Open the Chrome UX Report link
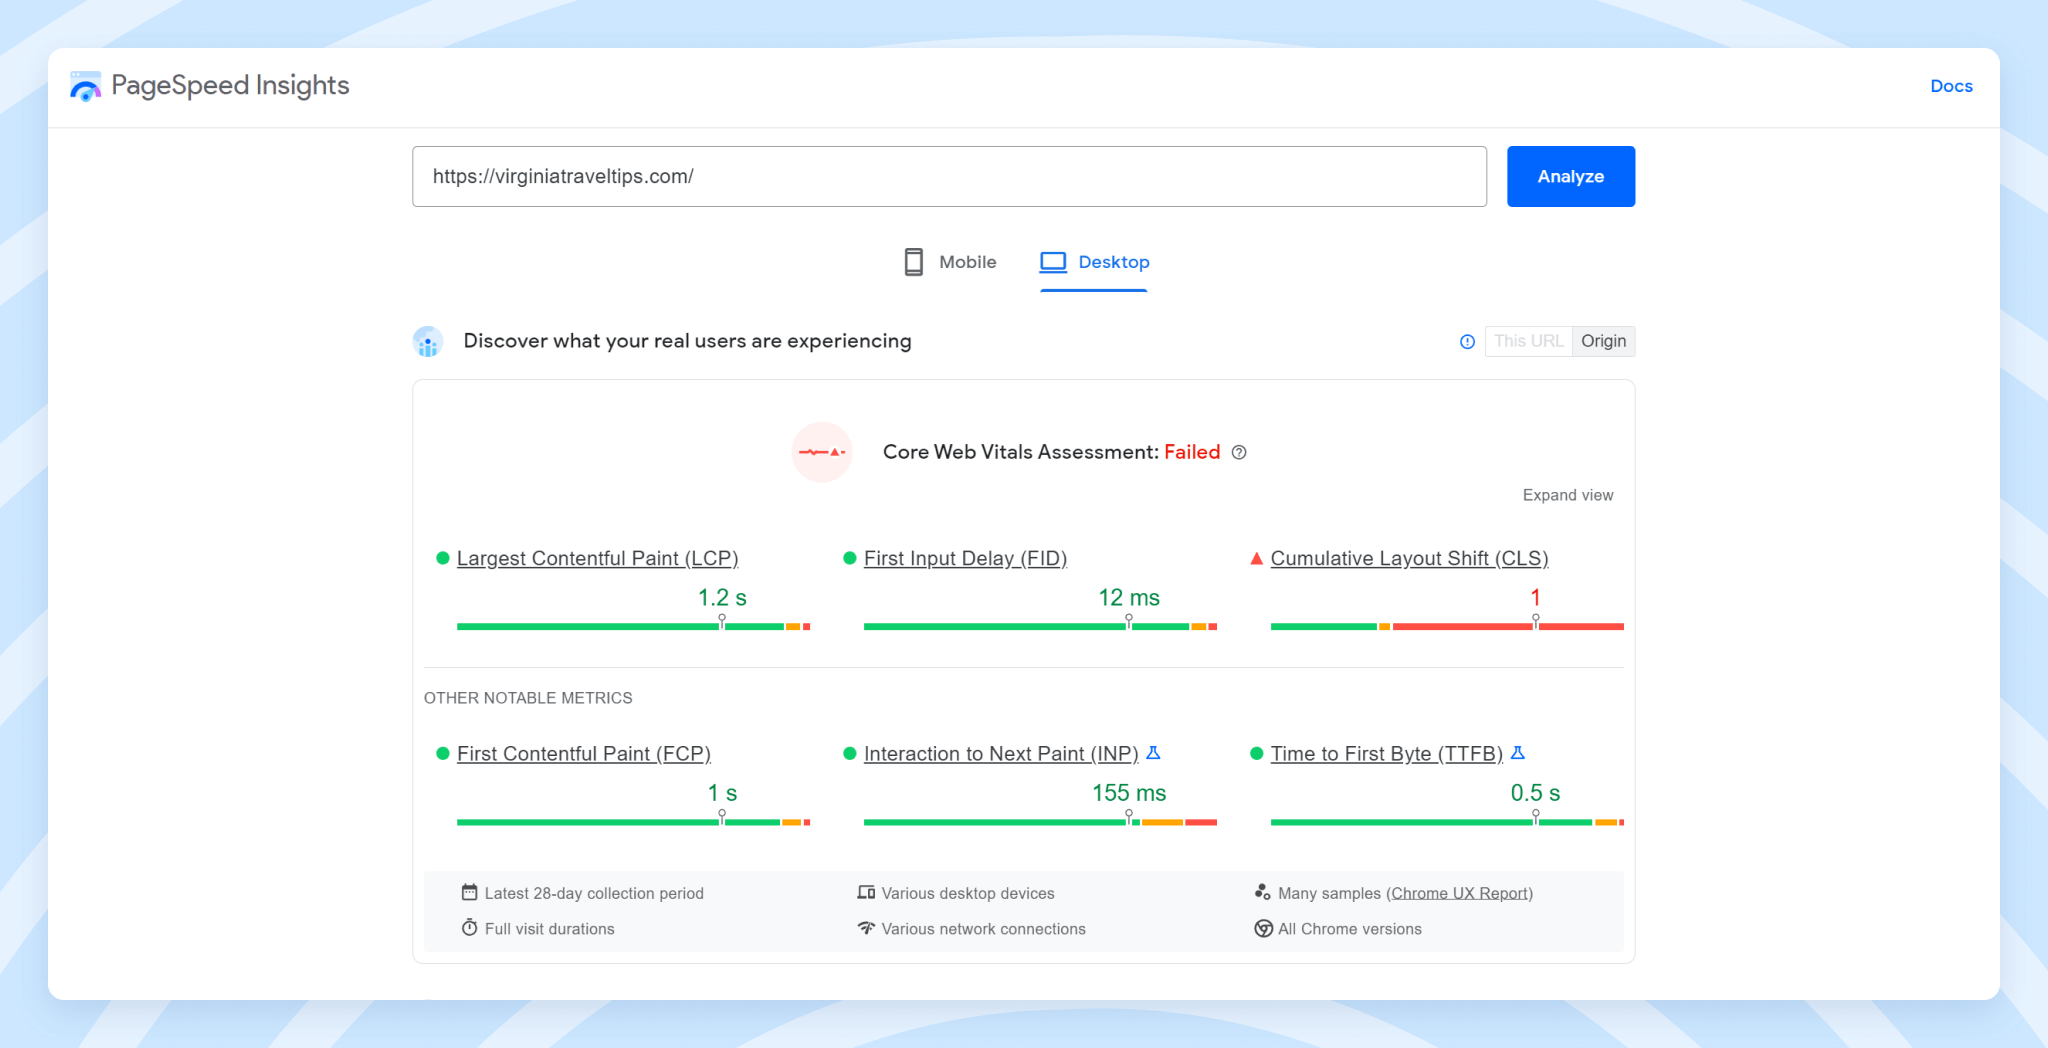Screen dimensions: 2048x1048 pyautogui.click(x=1460, y=893)
